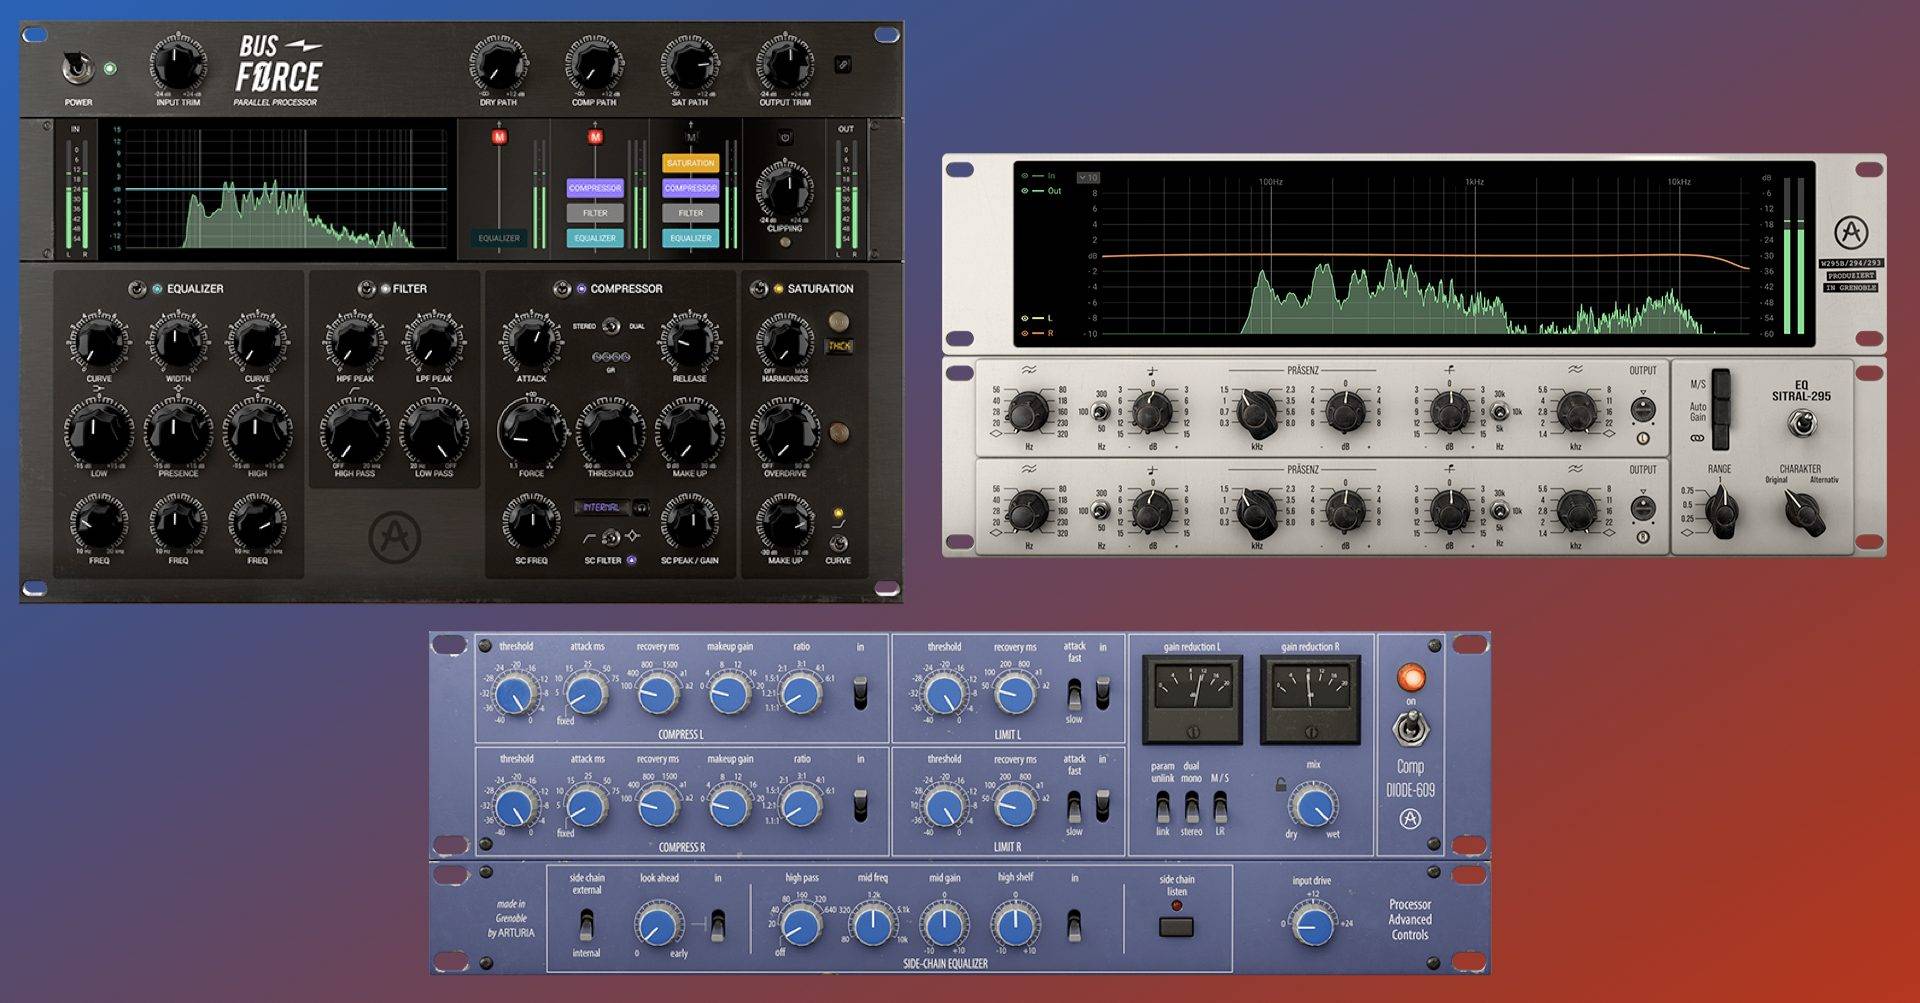This screenshot has height=1003, width=1920.
Task: Flip the COMPRESS L in switch
Action: (860, 692)
